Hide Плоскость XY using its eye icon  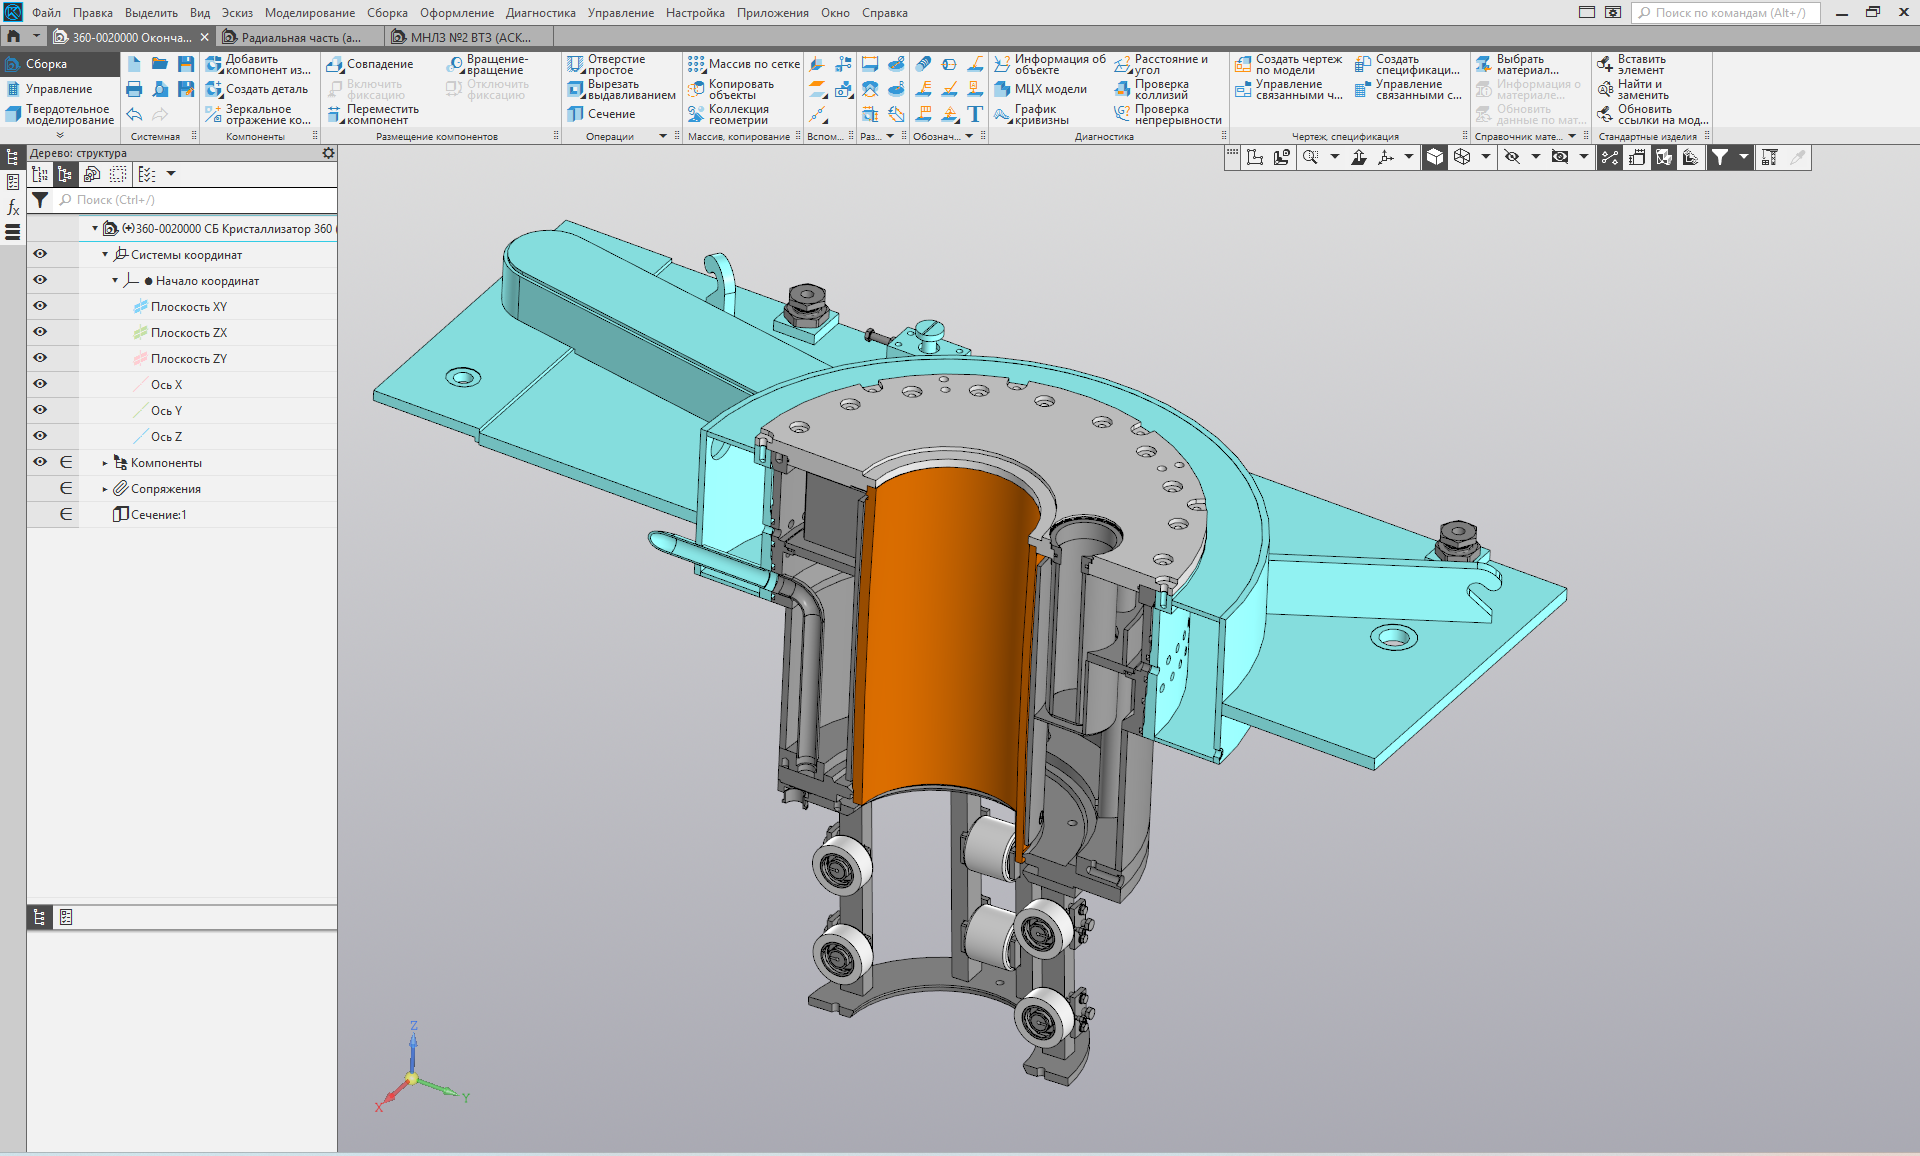pyautogui.click(x=40, y=306)
